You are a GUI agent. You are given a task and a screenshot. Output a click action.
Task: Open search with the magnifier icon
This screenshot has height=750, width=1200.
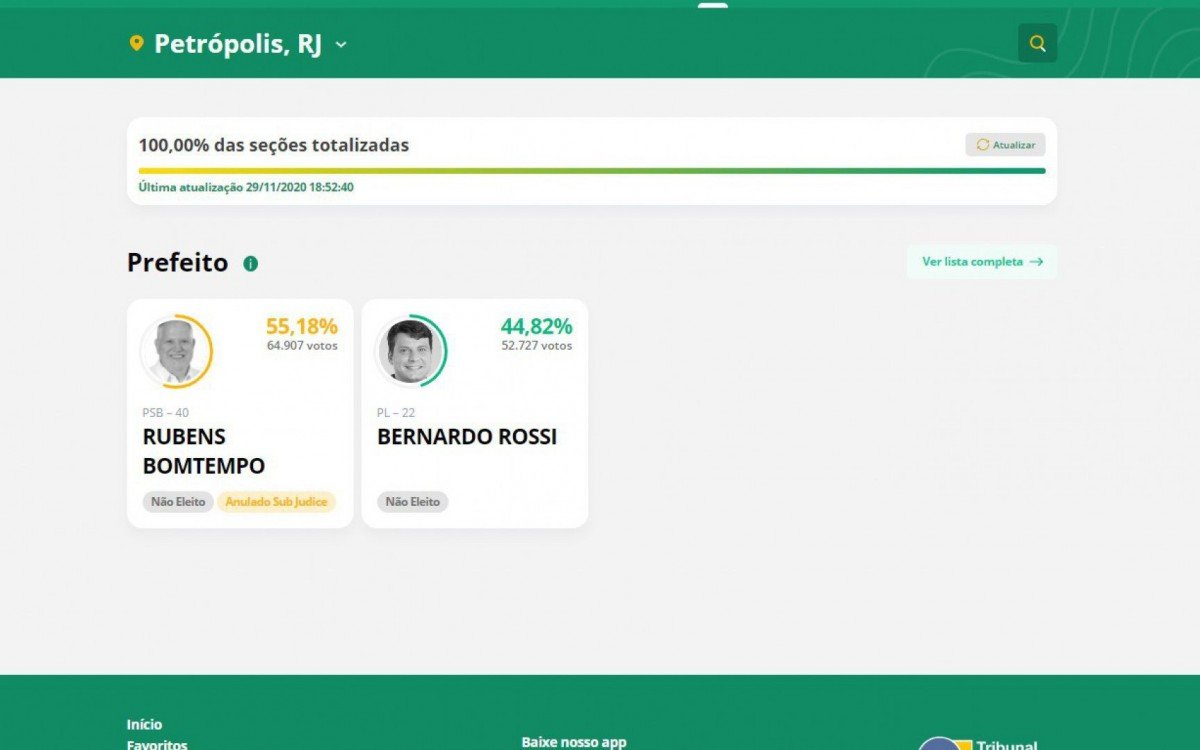pos(1037,43)
